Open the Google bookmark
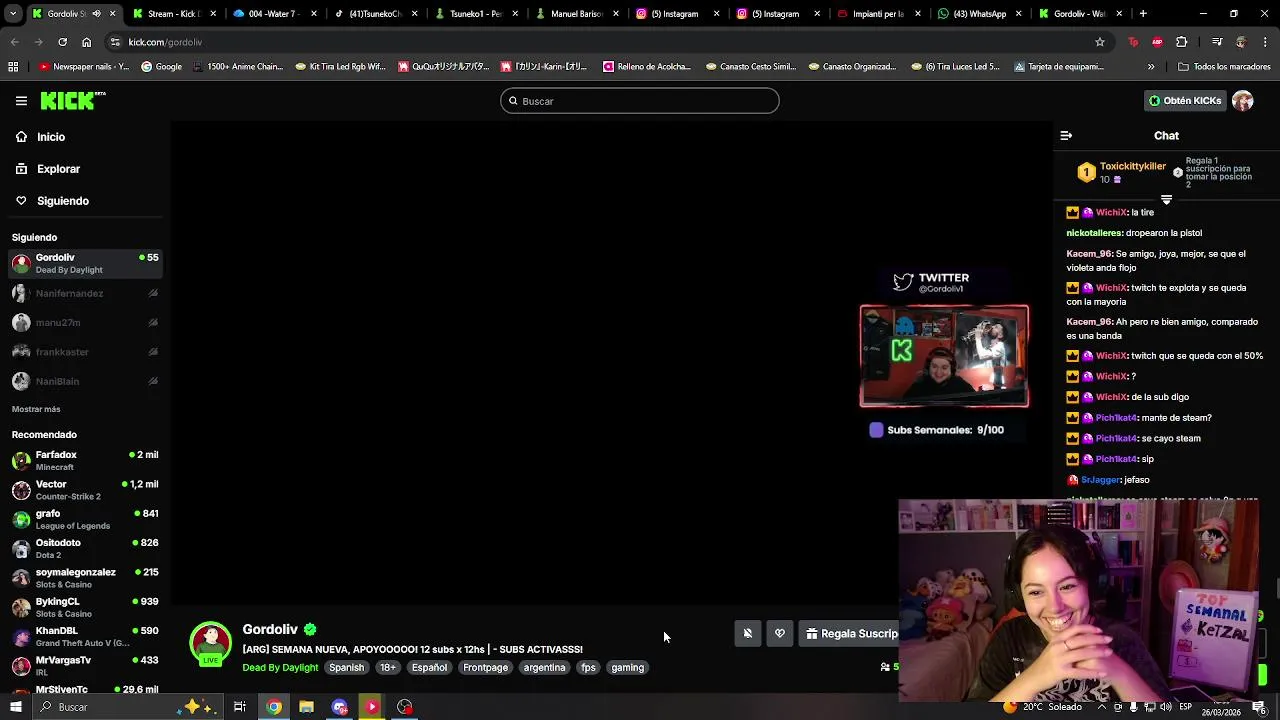Screen dimensions: 1280x720 [x=161, y=67]
